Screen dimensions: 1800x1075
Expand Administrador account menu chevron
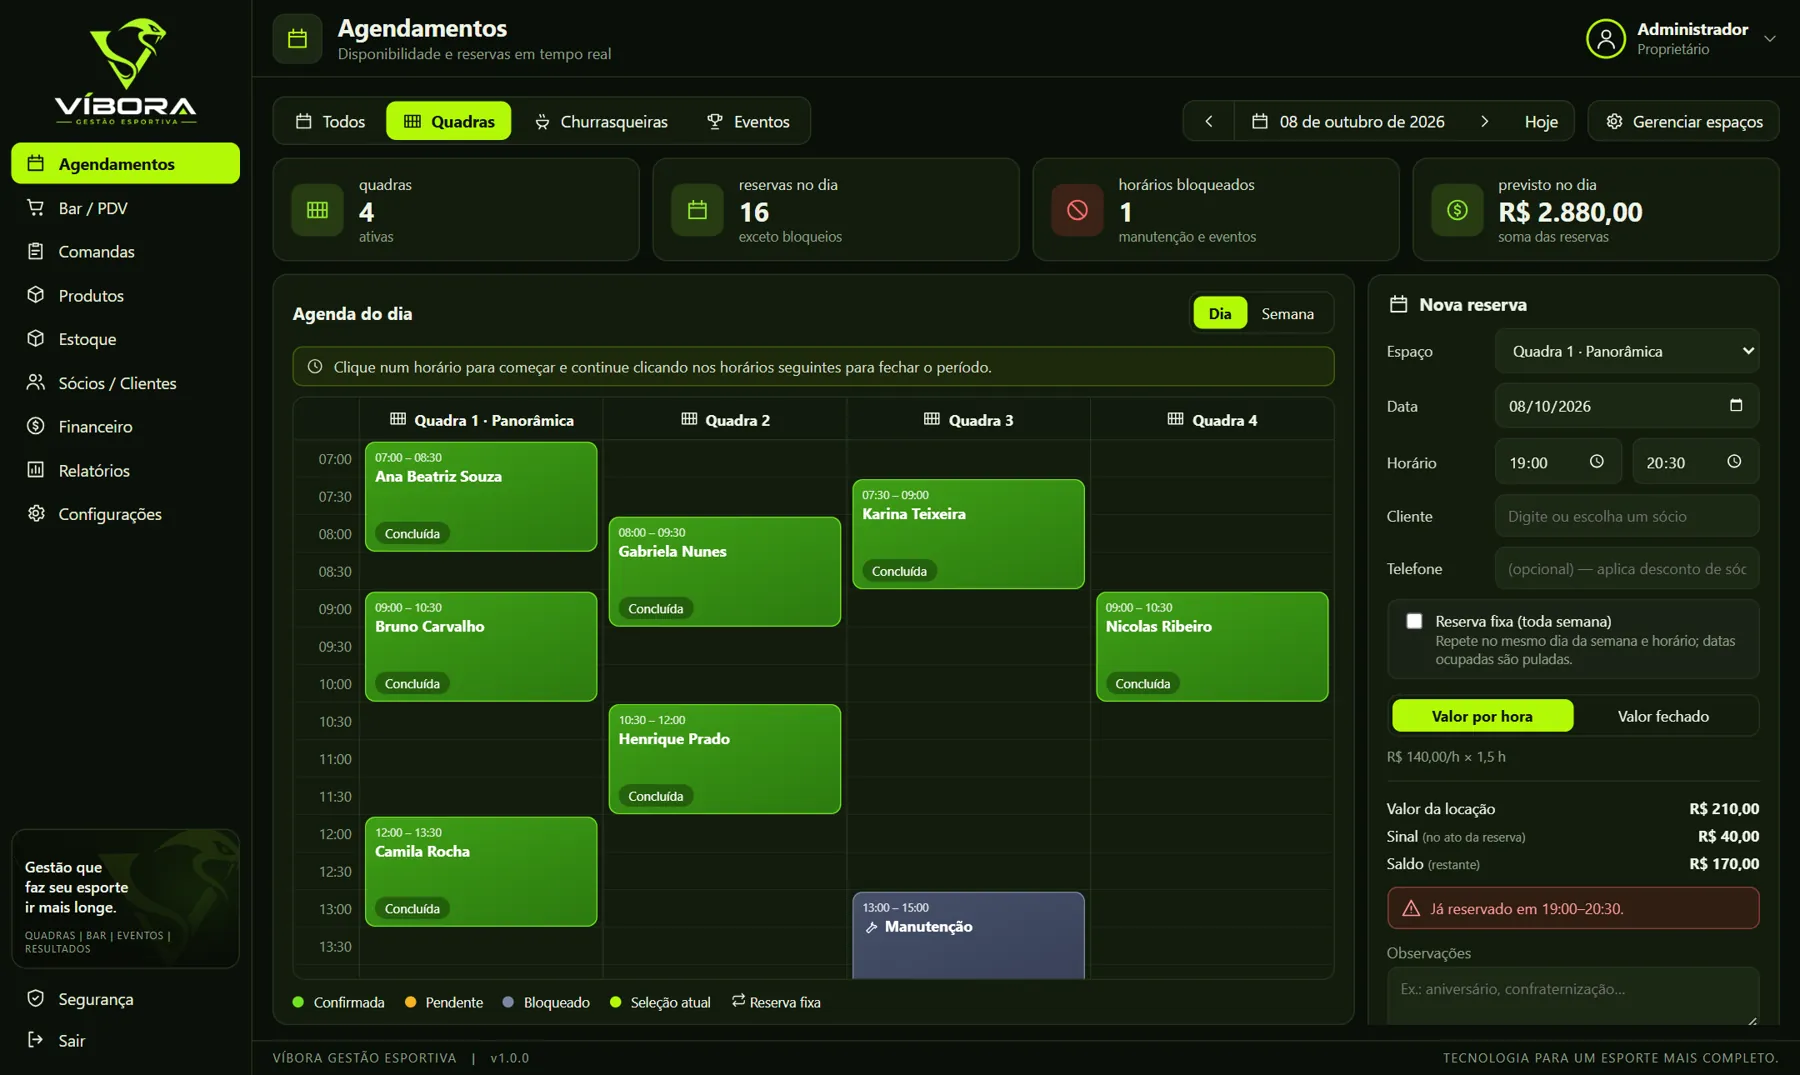1770,39
